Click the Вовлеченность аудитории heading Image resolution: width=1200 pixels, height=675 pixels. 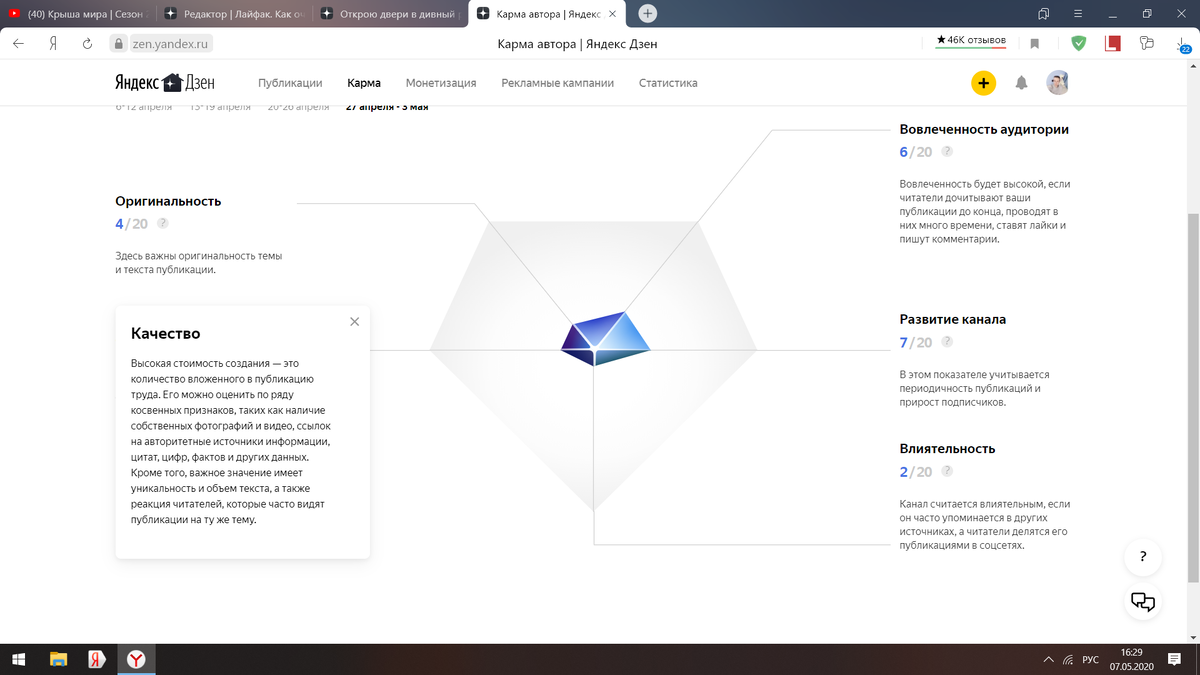pyautogui.click(x=984, y=129)
